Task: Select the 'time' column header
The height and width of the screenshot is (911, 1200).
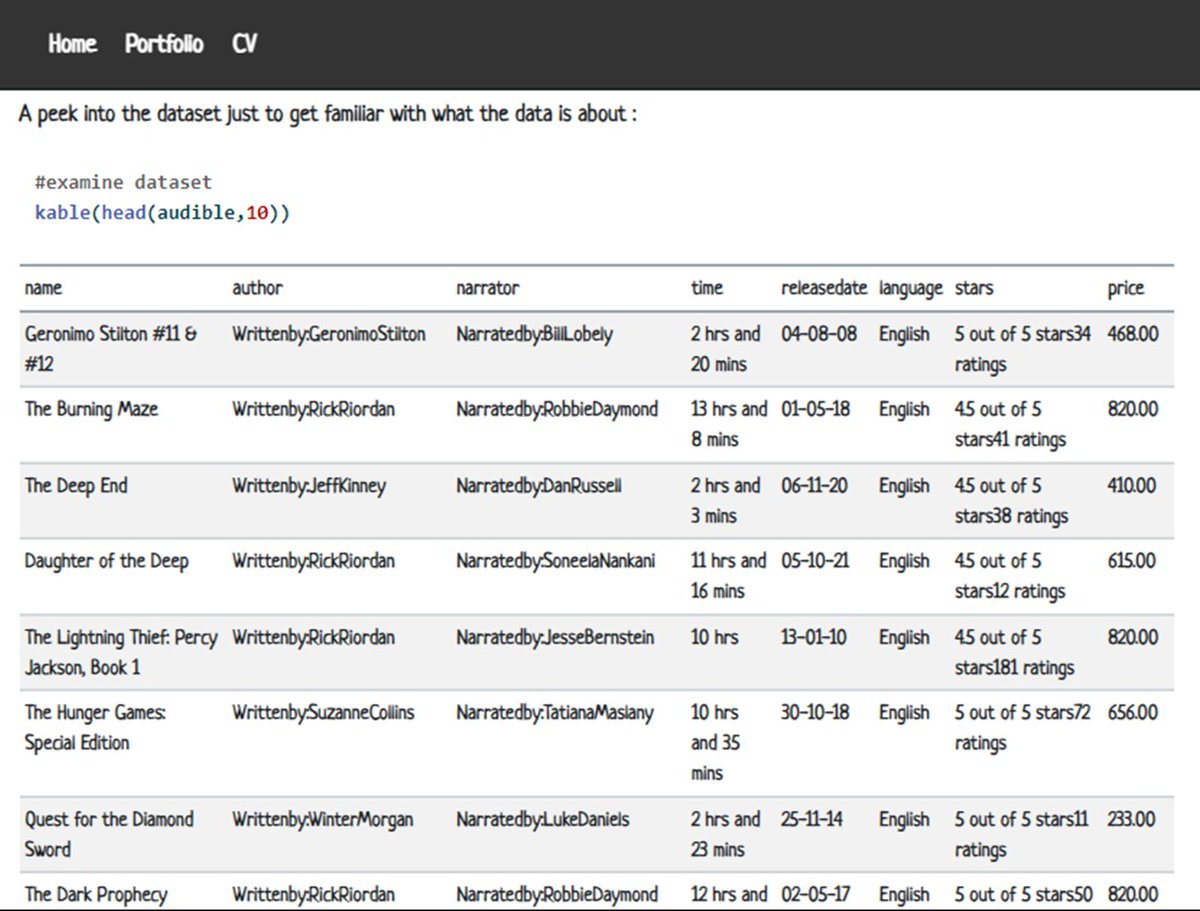Action: click(706, 288)
